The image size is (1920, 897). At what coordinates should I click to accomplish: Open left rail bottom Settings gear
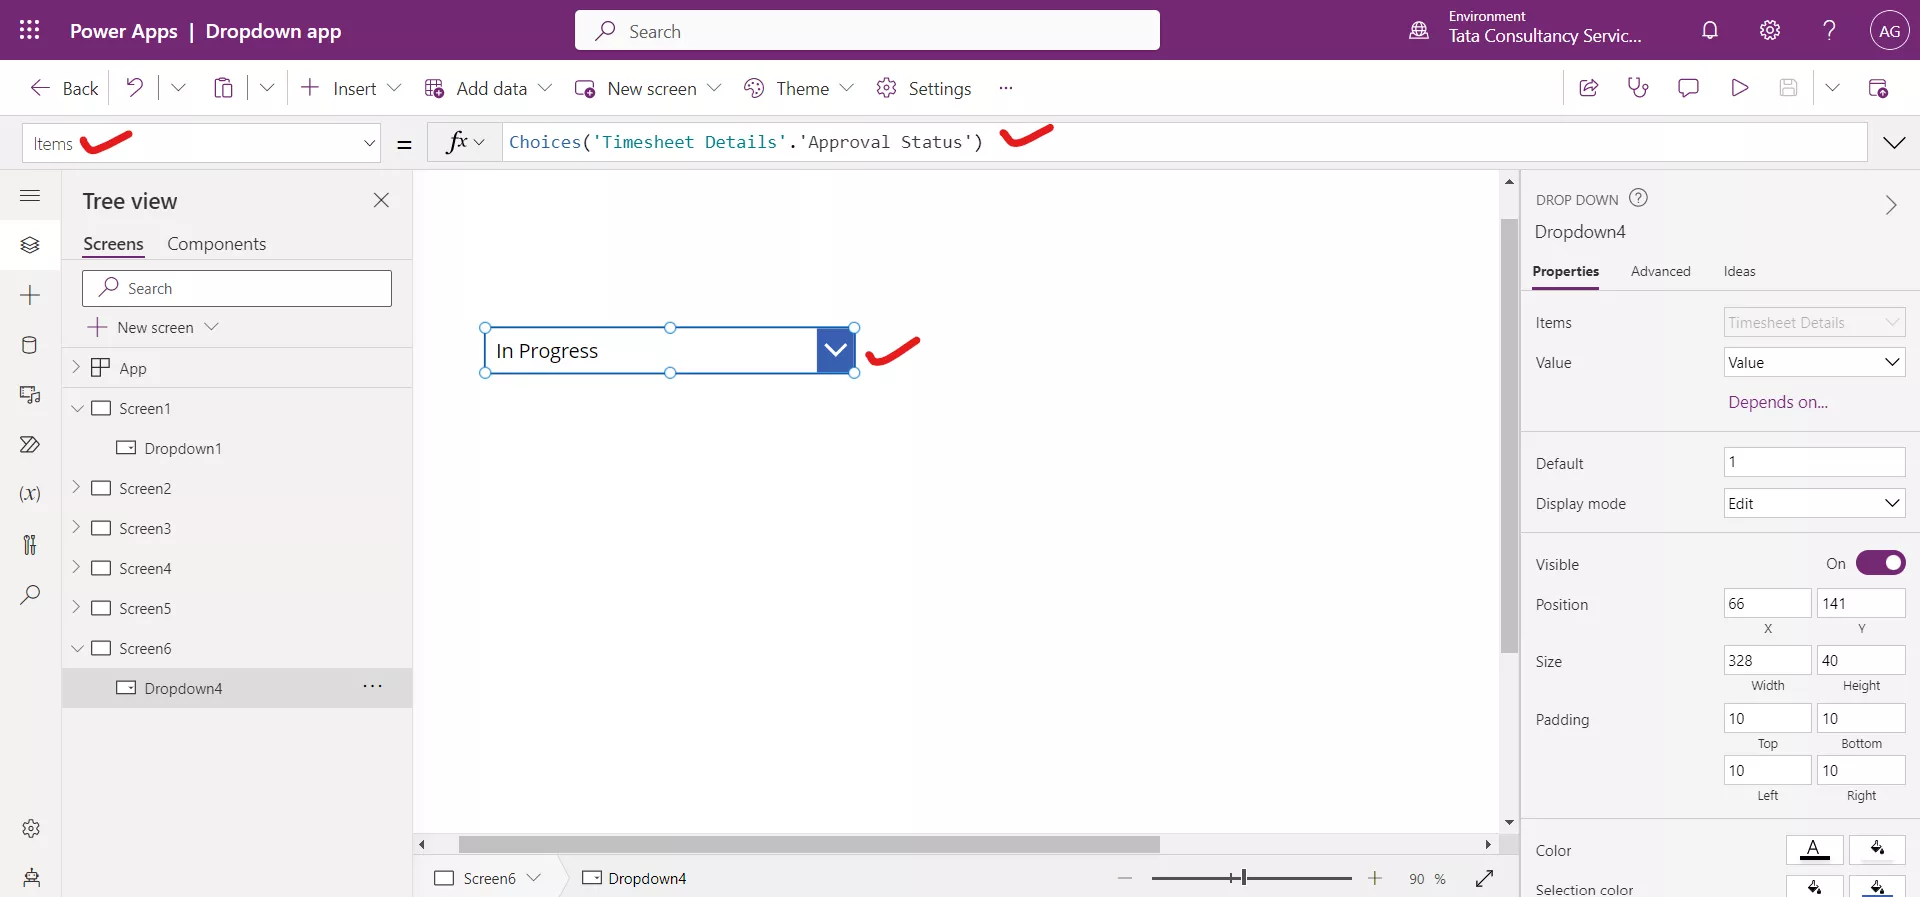(x=31, y=828)
